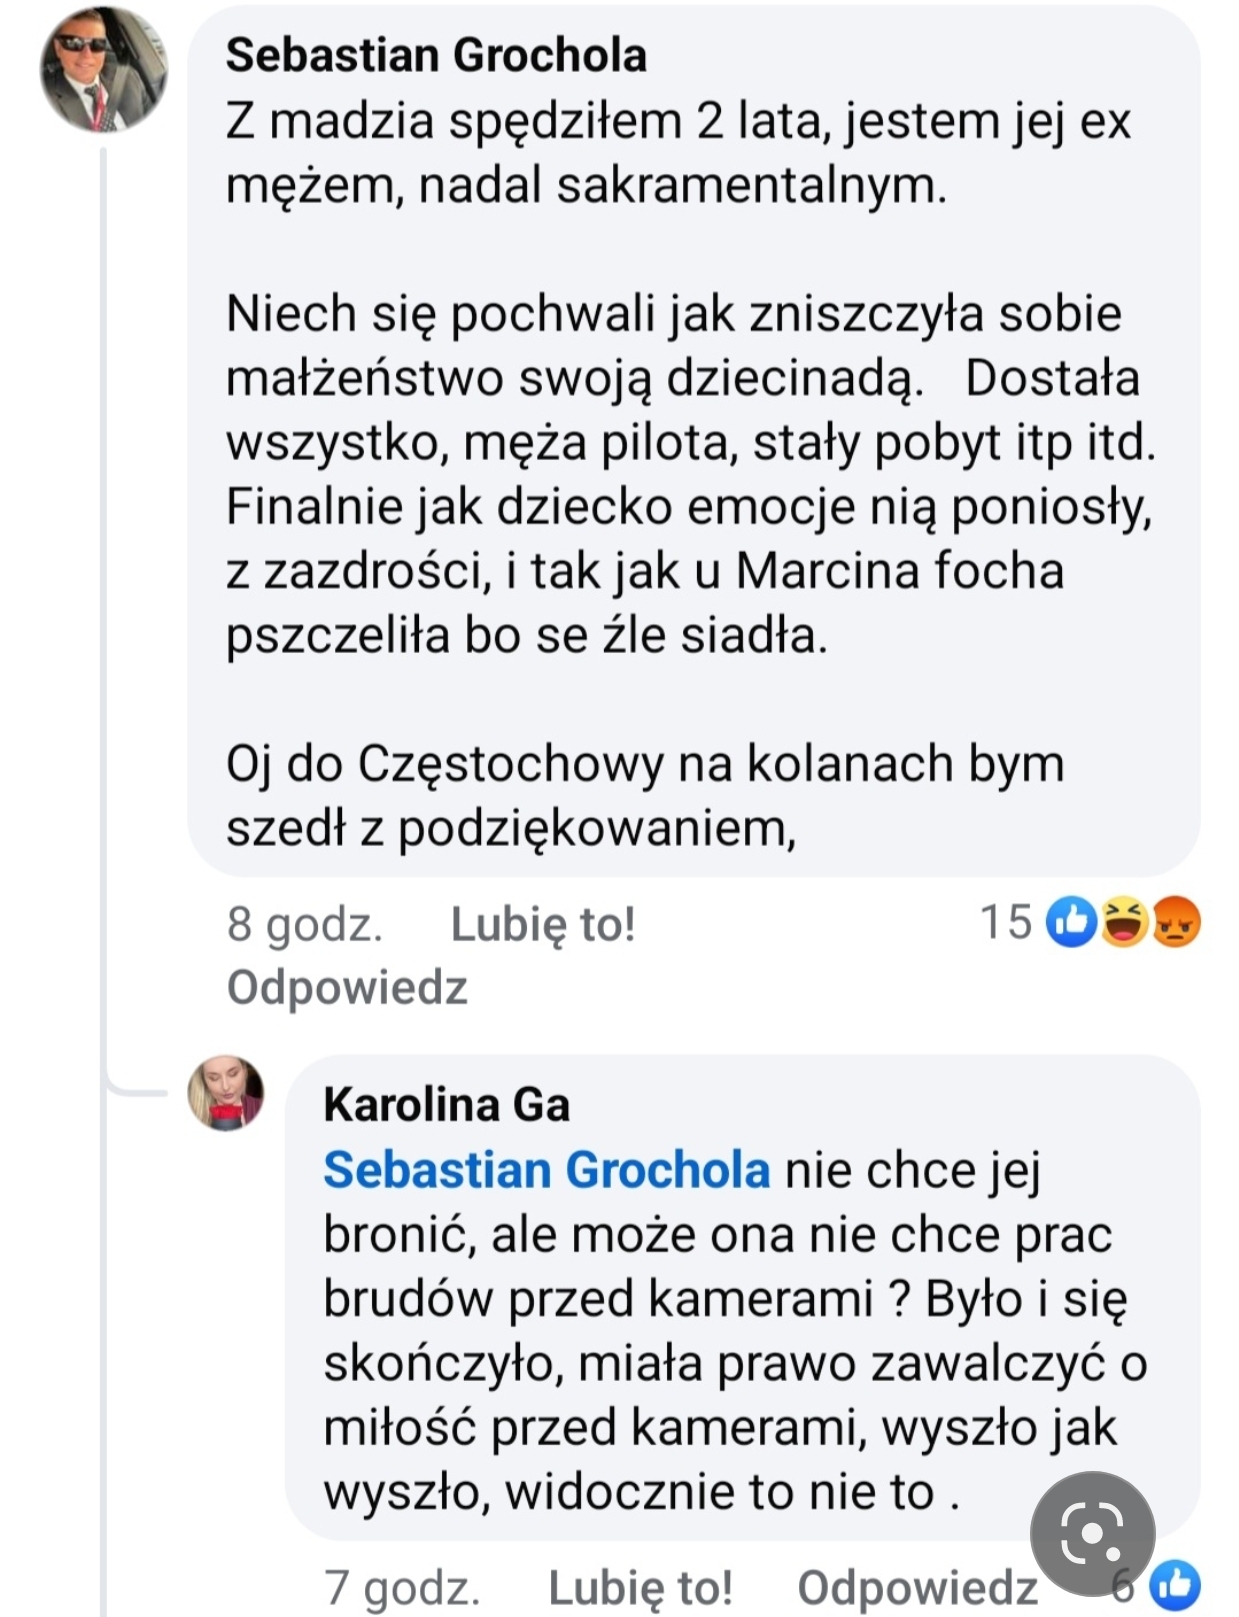Reply to Sebastian's comment via "Odpowiedz"
This screenshot has width=1239, height=1617.
347,987
